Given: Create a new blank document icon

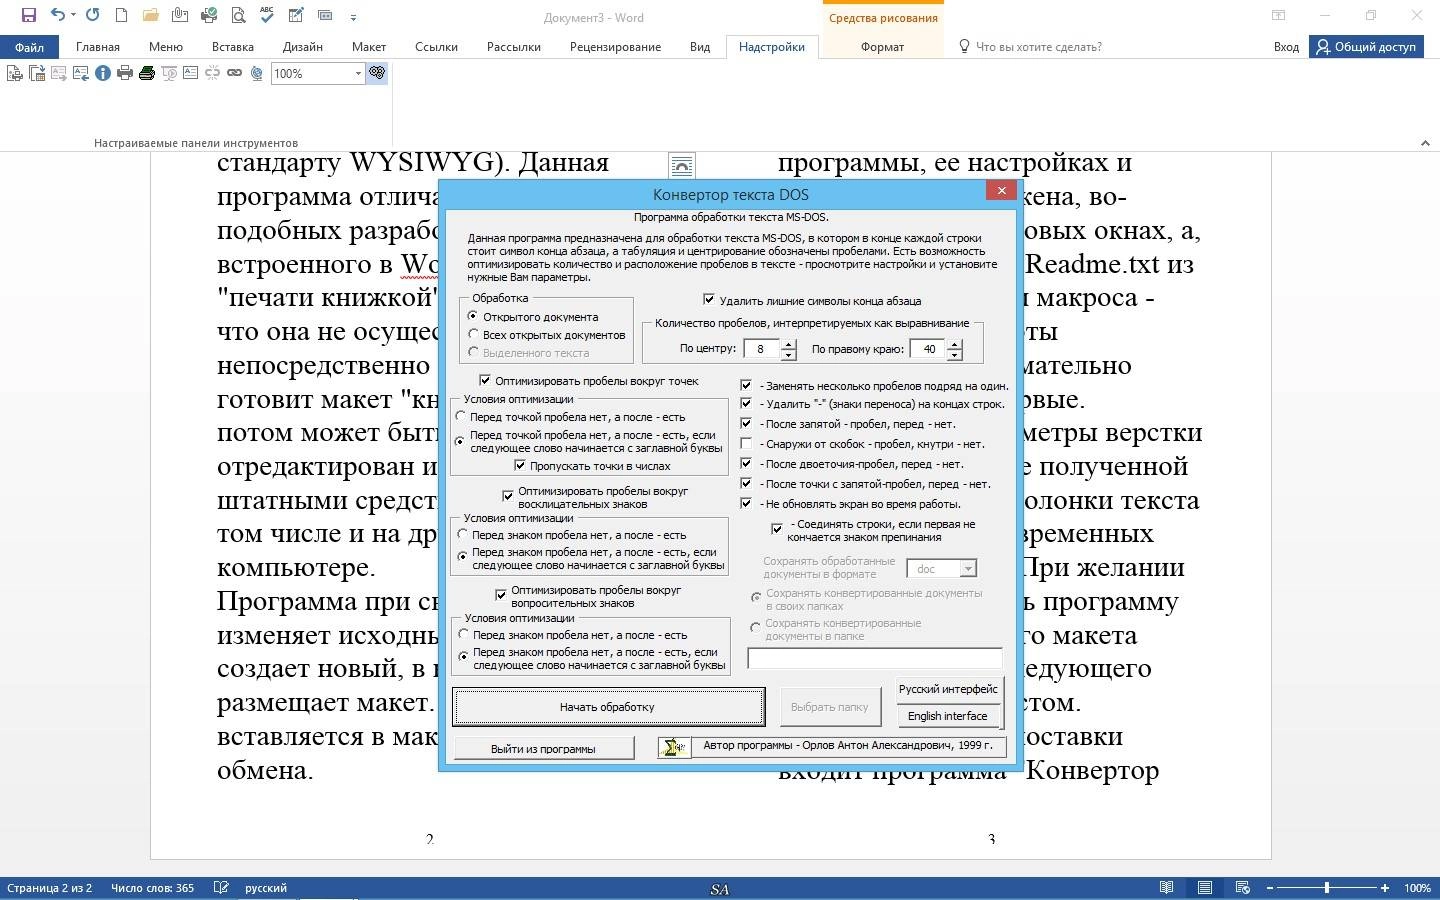Looking at the screenshot, I should coord(121,15).
